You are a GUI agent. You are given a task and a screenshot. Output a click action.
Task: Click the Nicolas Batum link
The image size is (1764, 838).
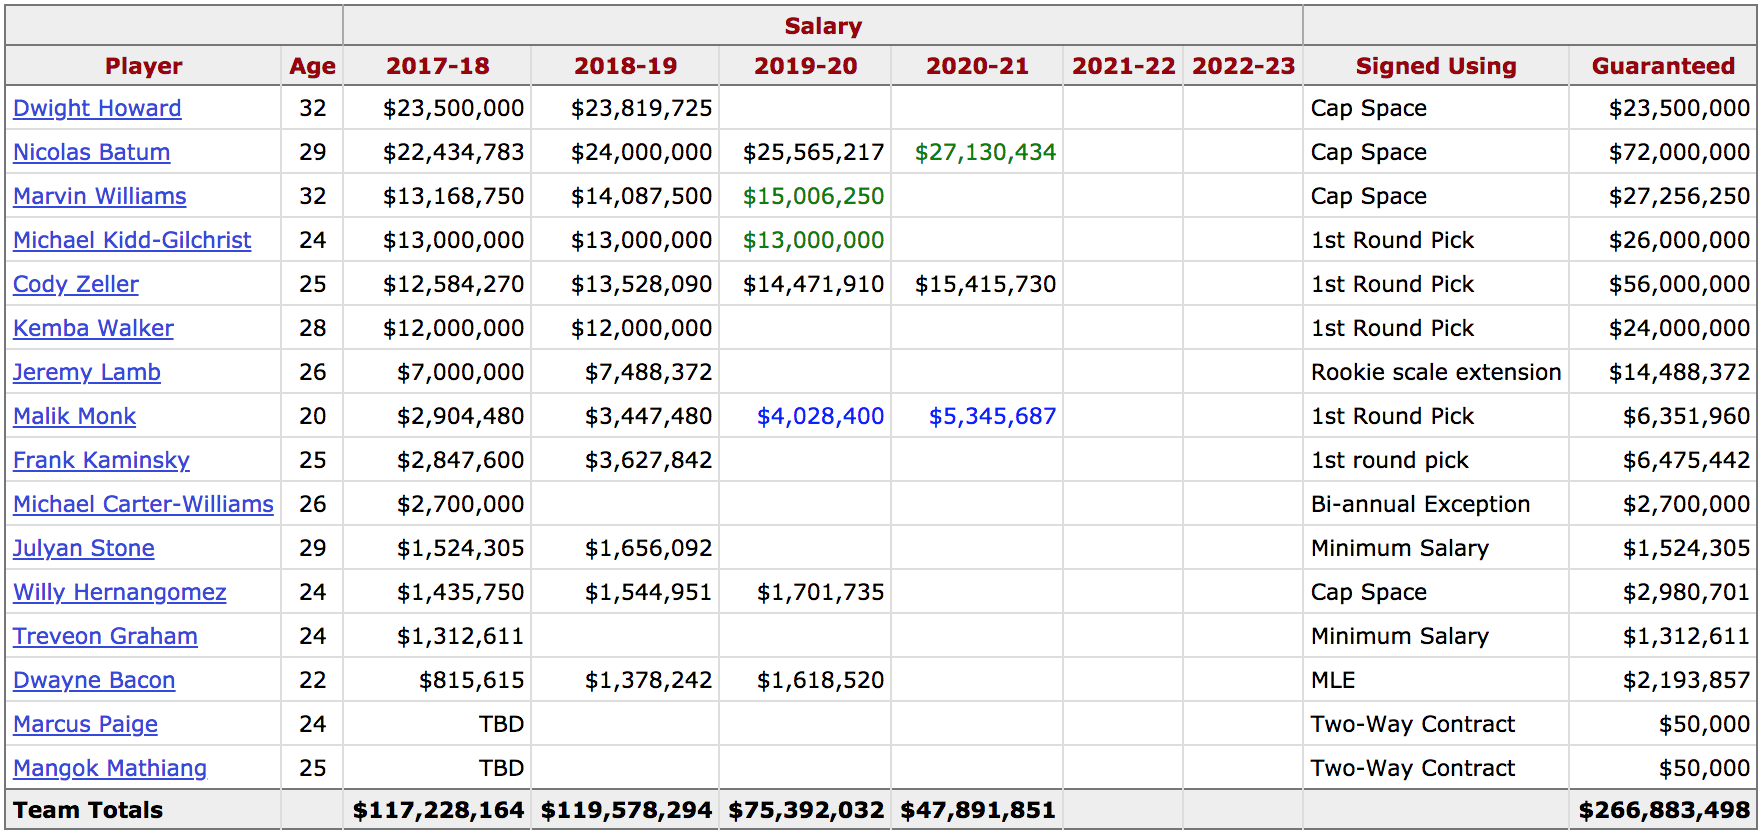[91, 152]
